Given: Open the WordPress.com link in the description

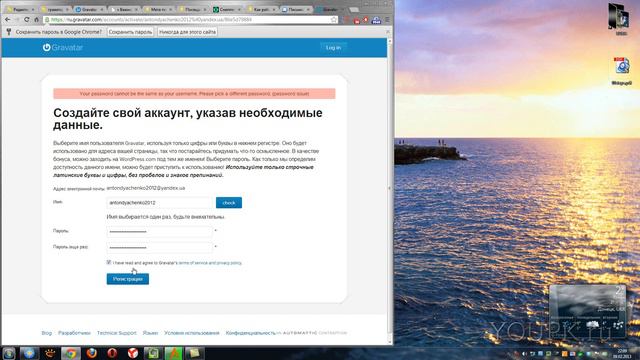Looking at the screenshot, I should click(x=138, y=159).
